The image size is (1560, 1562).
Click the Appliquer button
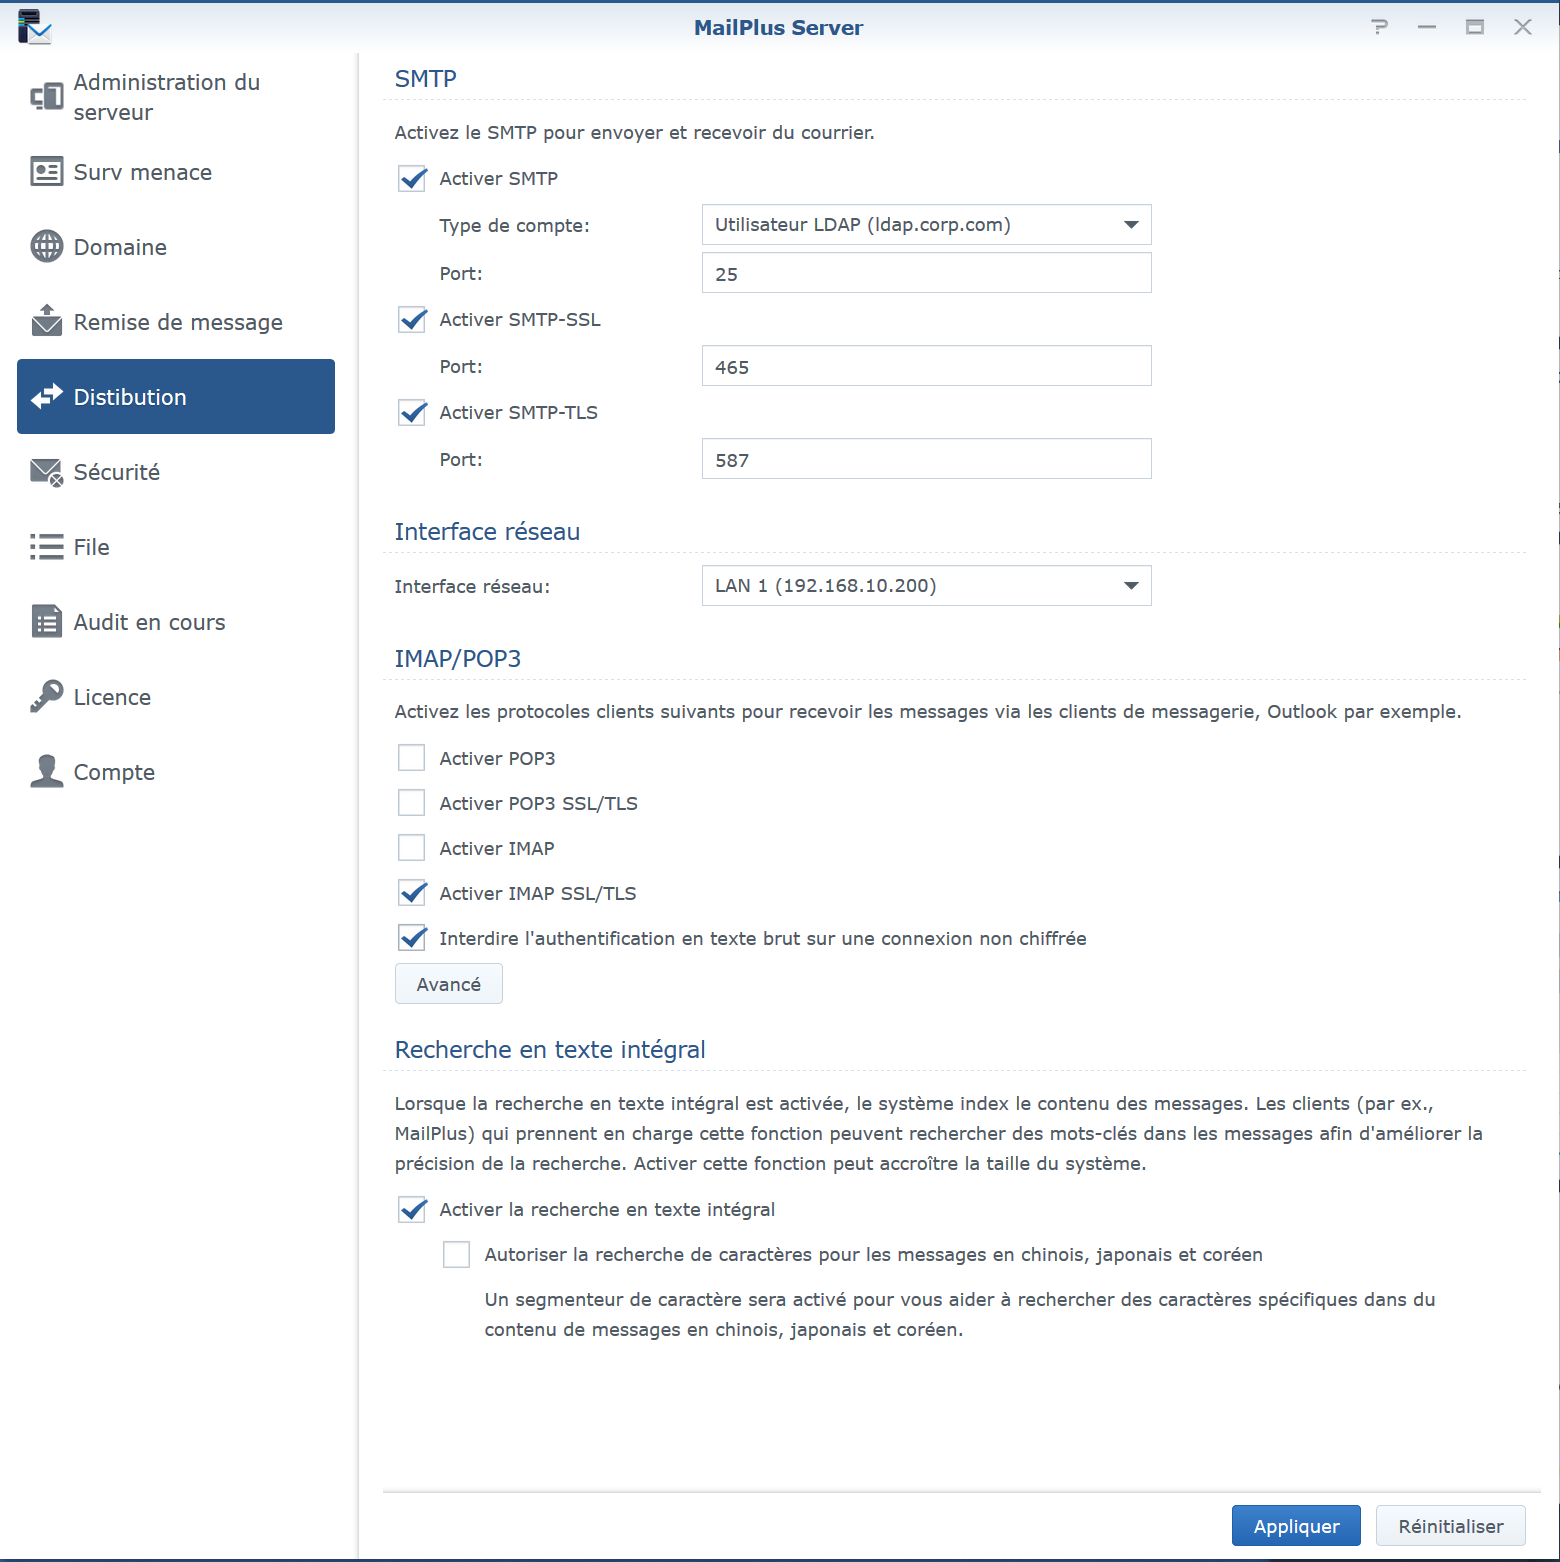click(x=1295, y=1526)
